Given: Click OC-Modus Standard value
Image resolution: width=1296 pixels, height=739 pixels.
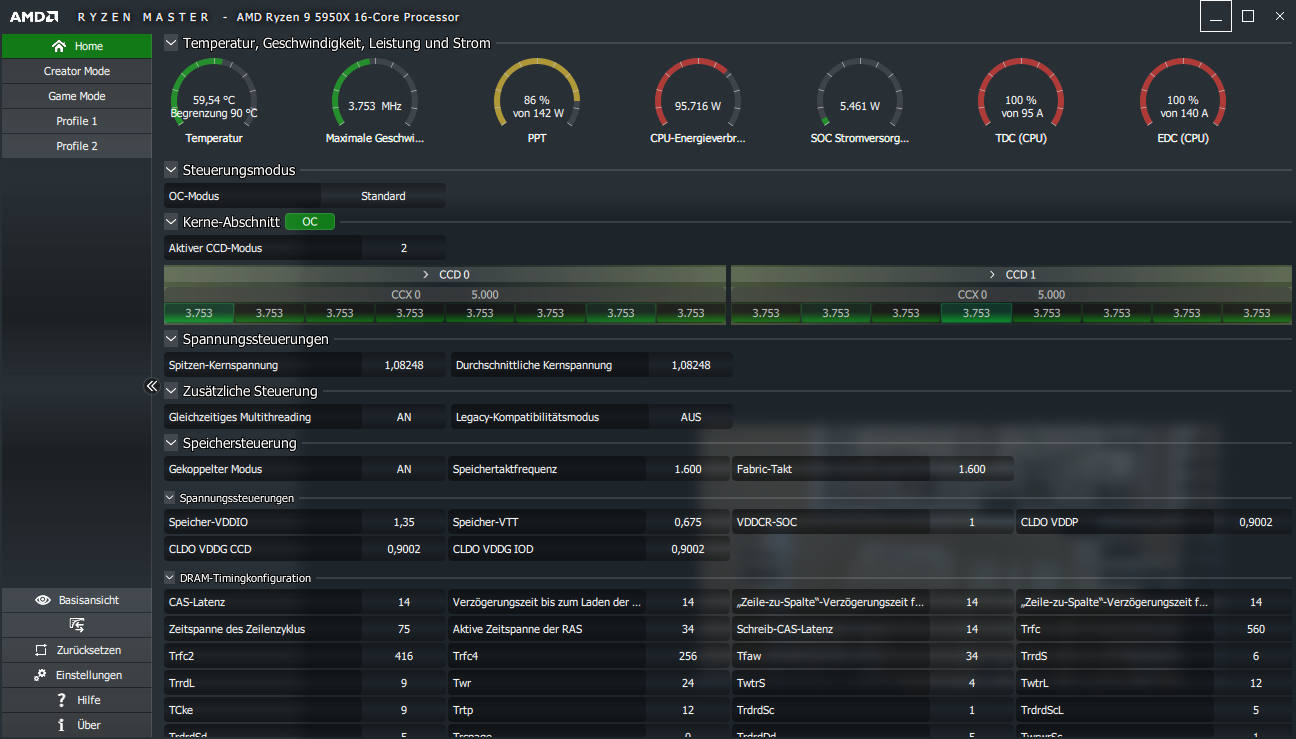Looking at the screenshot, I should (x=383, y=196).
